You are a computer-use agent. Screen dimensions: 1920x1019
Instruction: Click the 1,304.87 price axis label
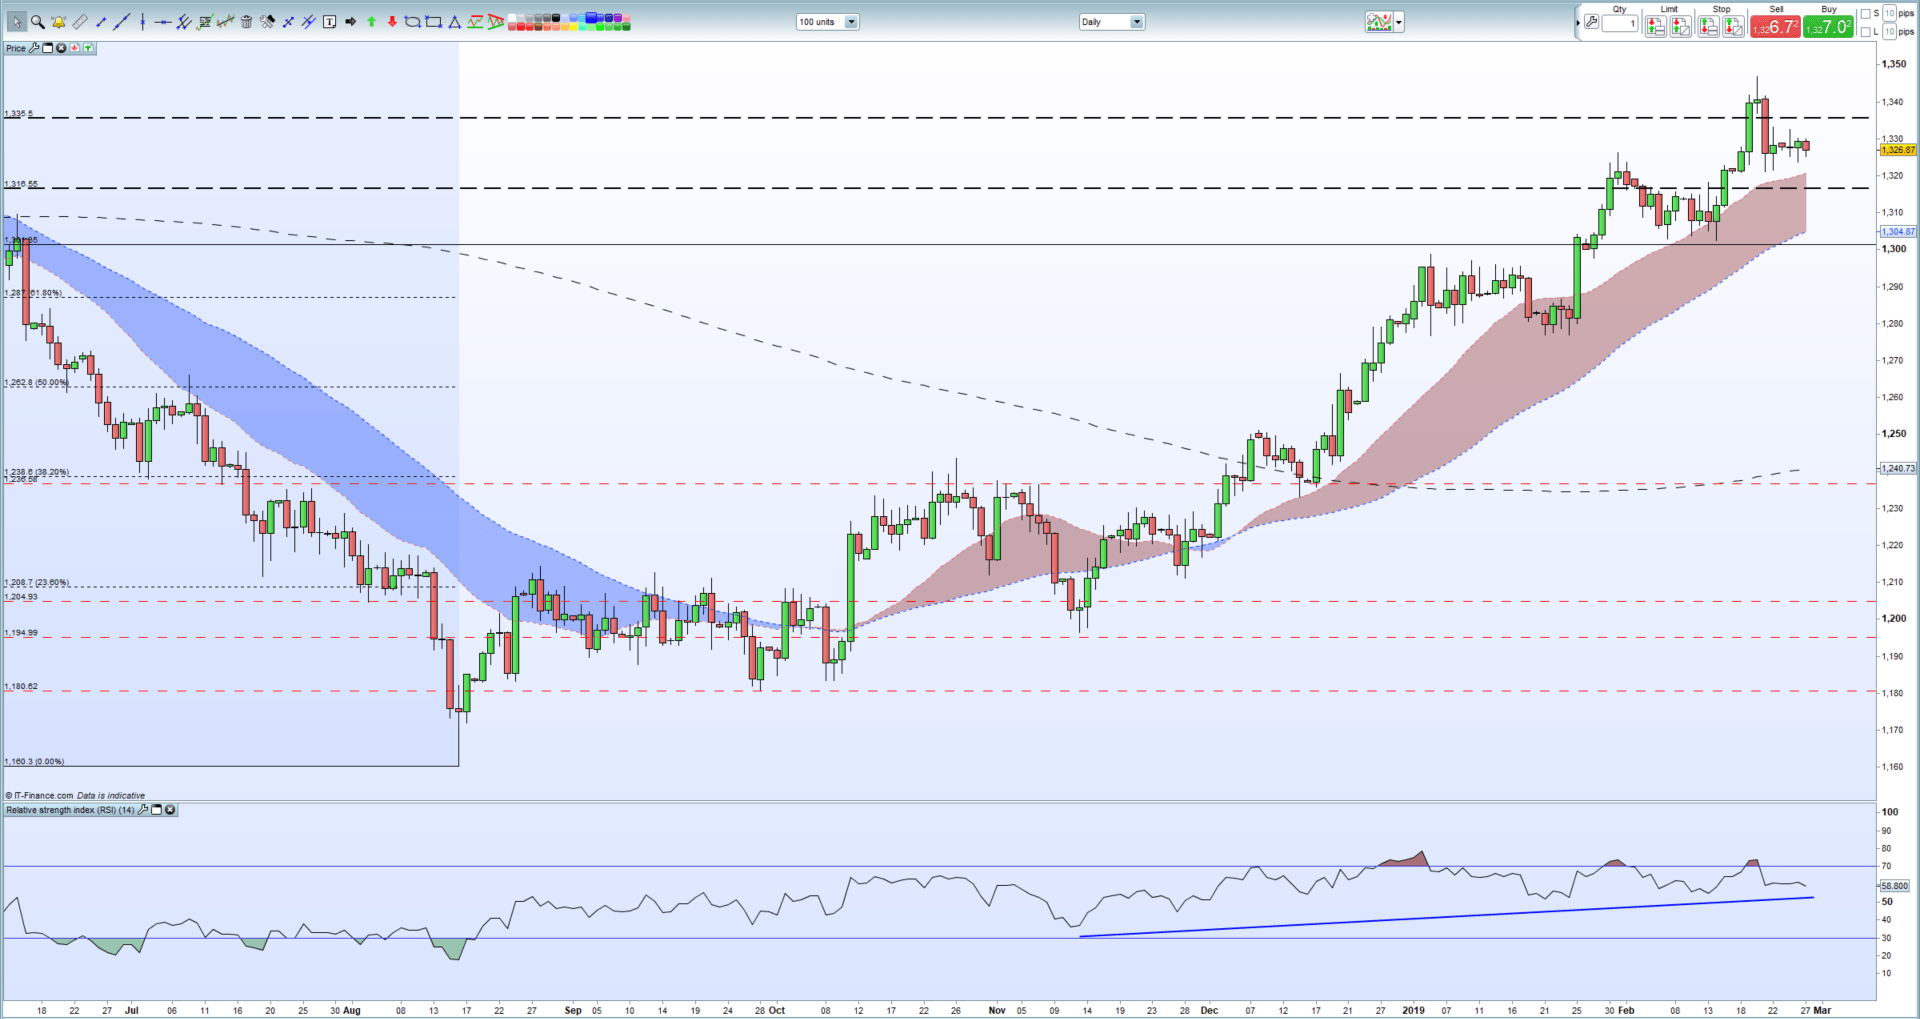tap(1898, 231)
